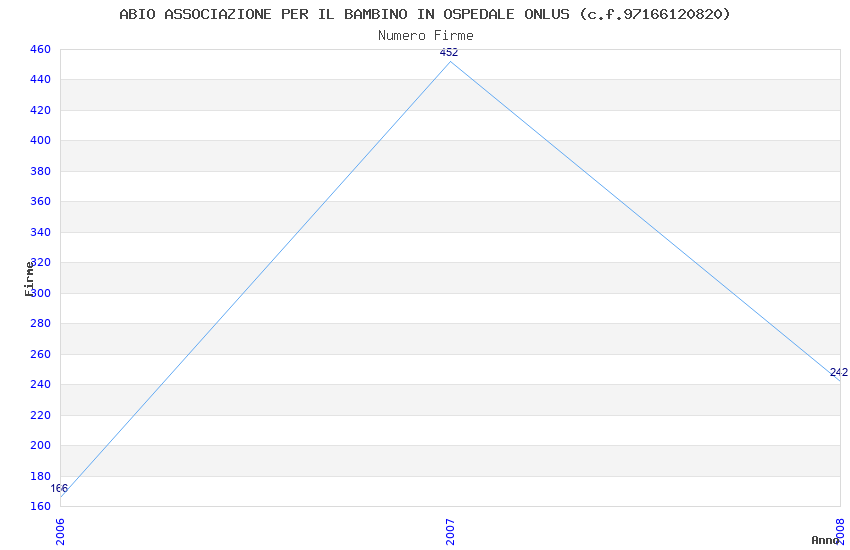Click the 460 y-axis tick label
Viewport: 850px width, 550px height.
point(40,49)
